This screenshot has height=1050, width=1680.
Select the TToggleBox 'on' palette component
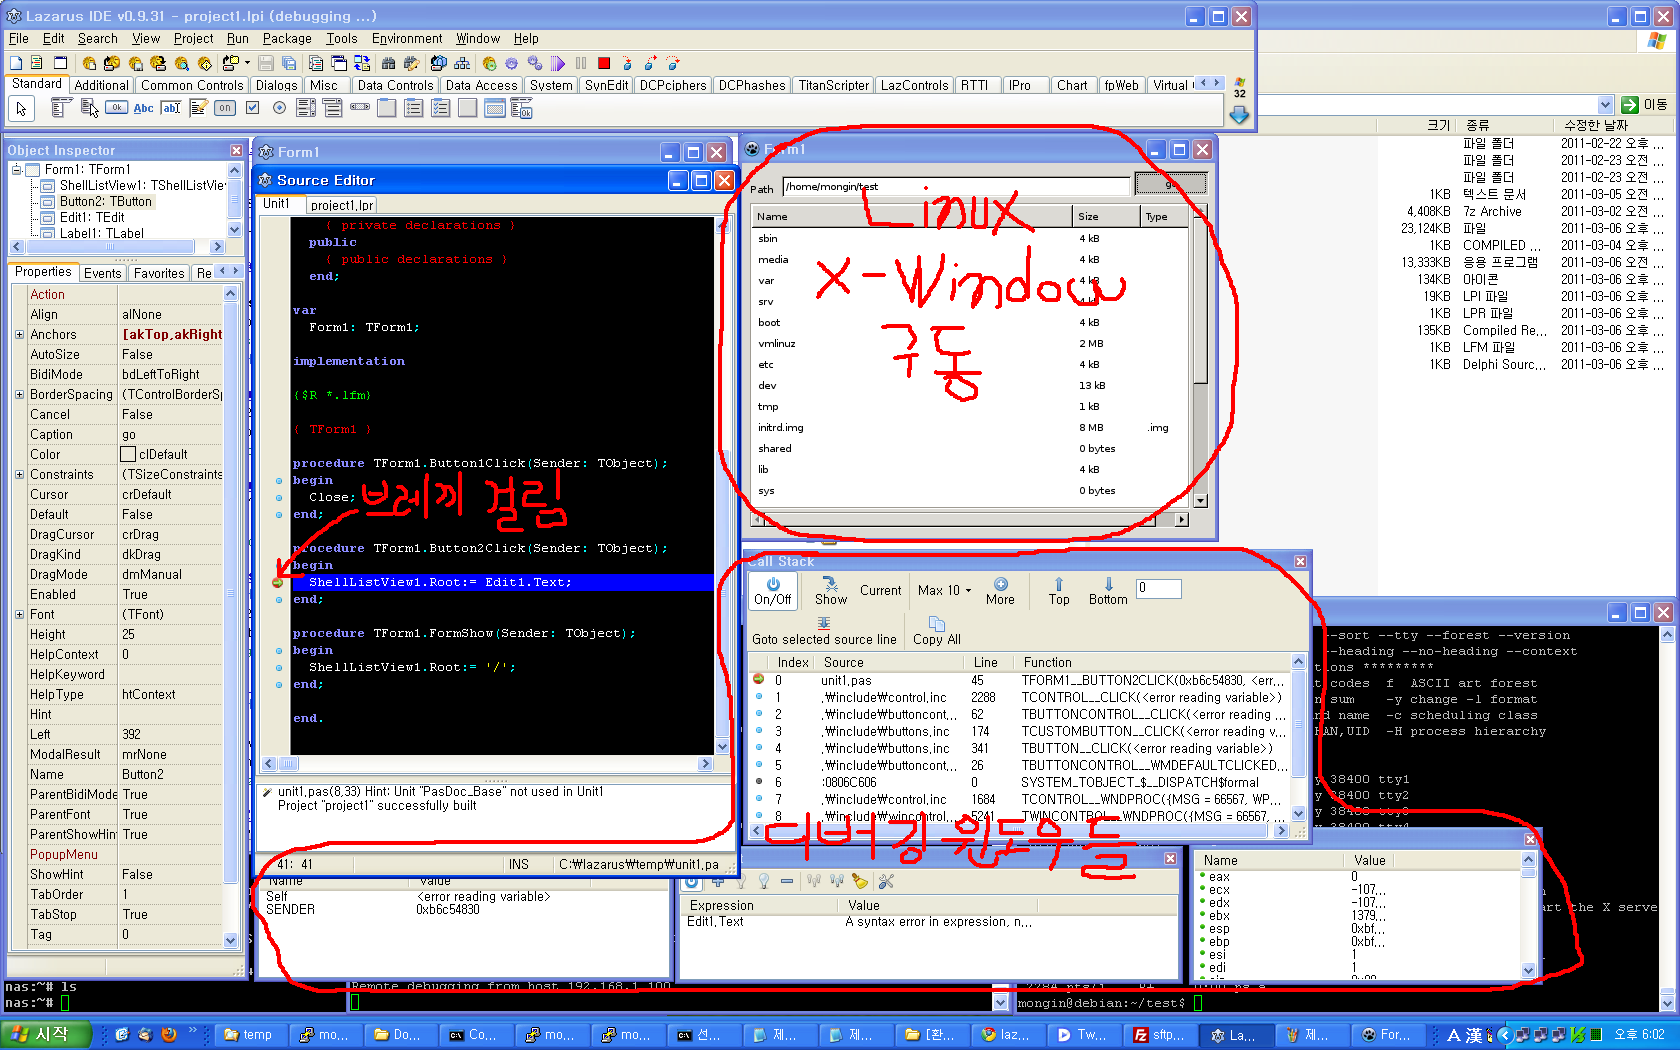coord(225,108)
